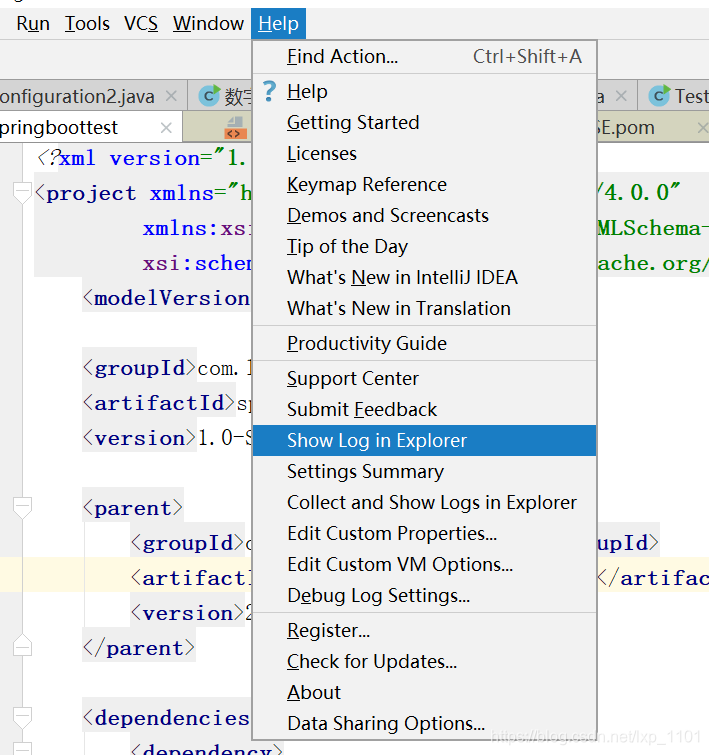The image size is (709, 755).
Task: Click the xmlns:xsi attribute text
Action: pos(195,228)
